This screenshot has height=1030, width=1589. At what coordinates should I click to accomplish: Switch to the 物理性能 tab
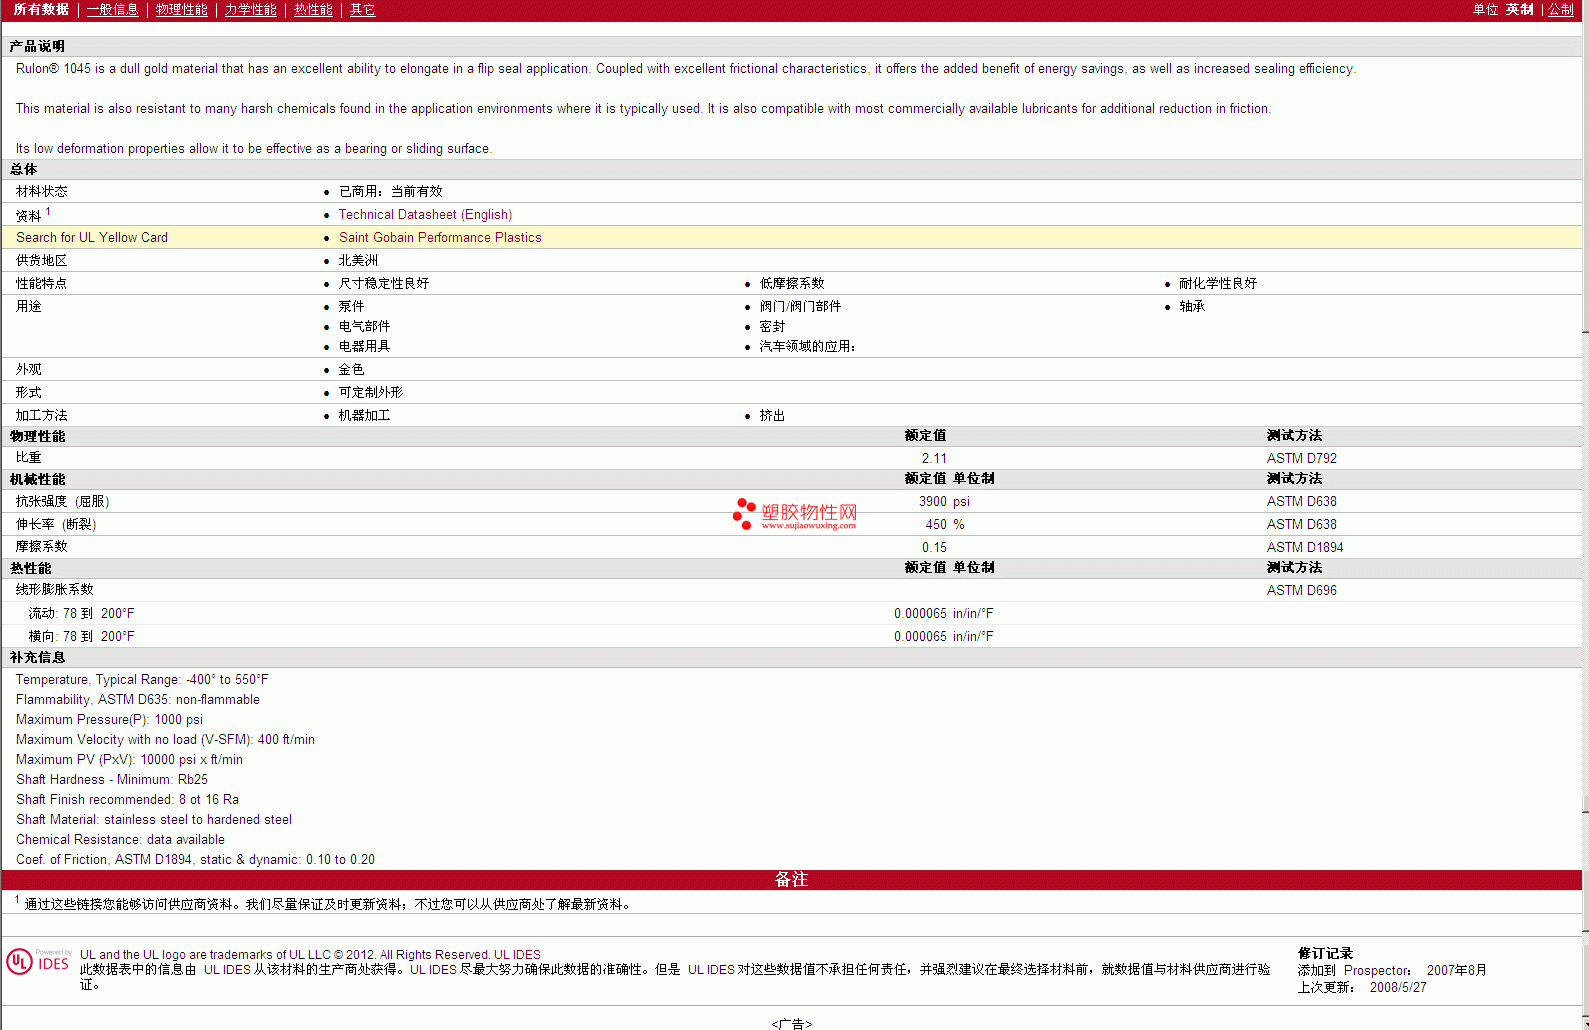(x=181, y=10)
